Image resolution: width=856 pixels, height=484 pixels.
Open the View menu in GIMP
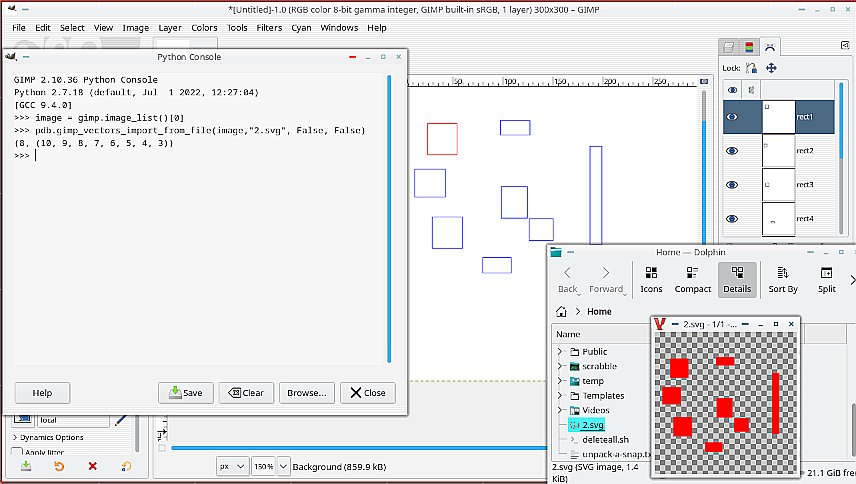pos(103,28)
